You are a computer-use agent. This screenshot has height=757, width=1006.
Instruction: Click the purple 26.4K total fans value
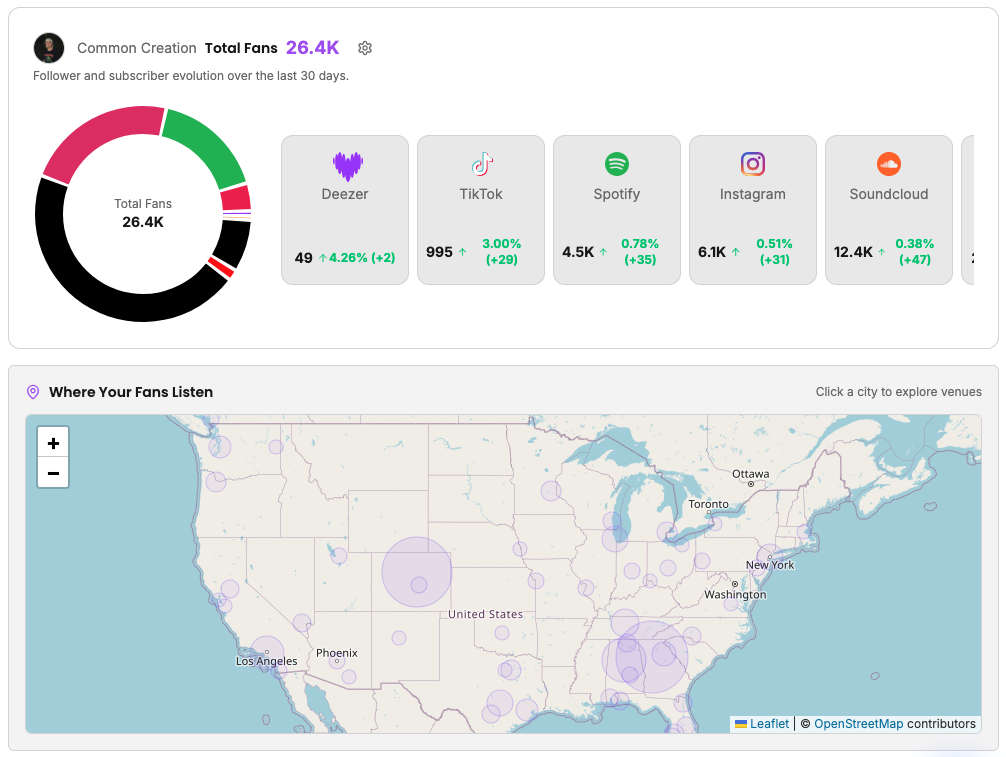(x=312, y=47)
